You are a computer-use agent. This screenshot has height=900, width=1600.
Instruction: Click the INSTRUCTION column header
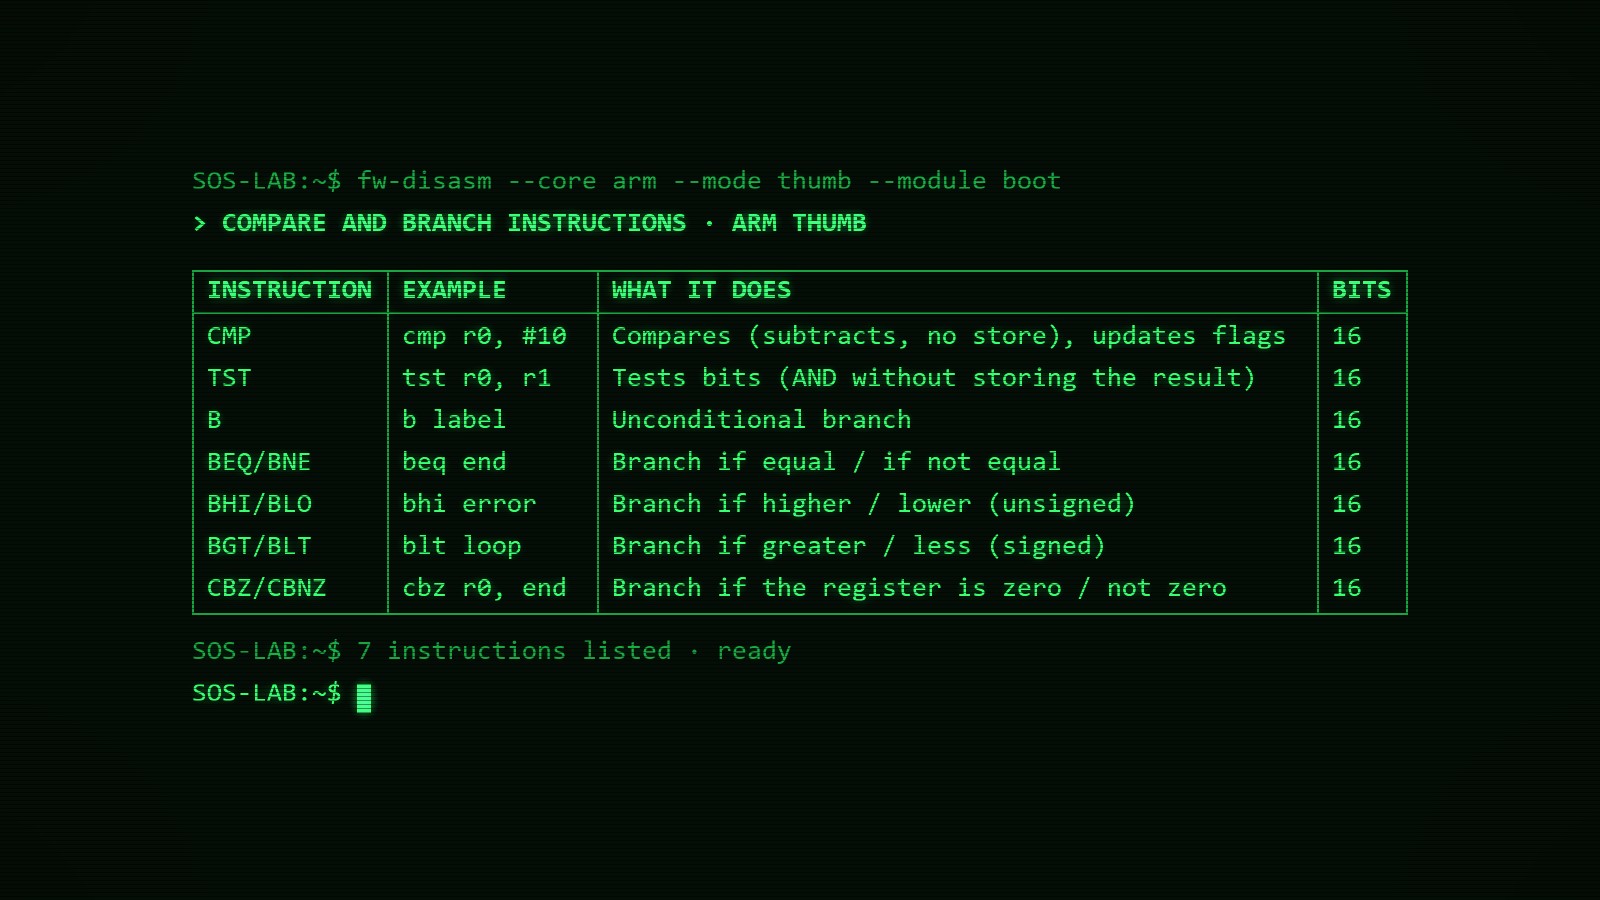289,290
